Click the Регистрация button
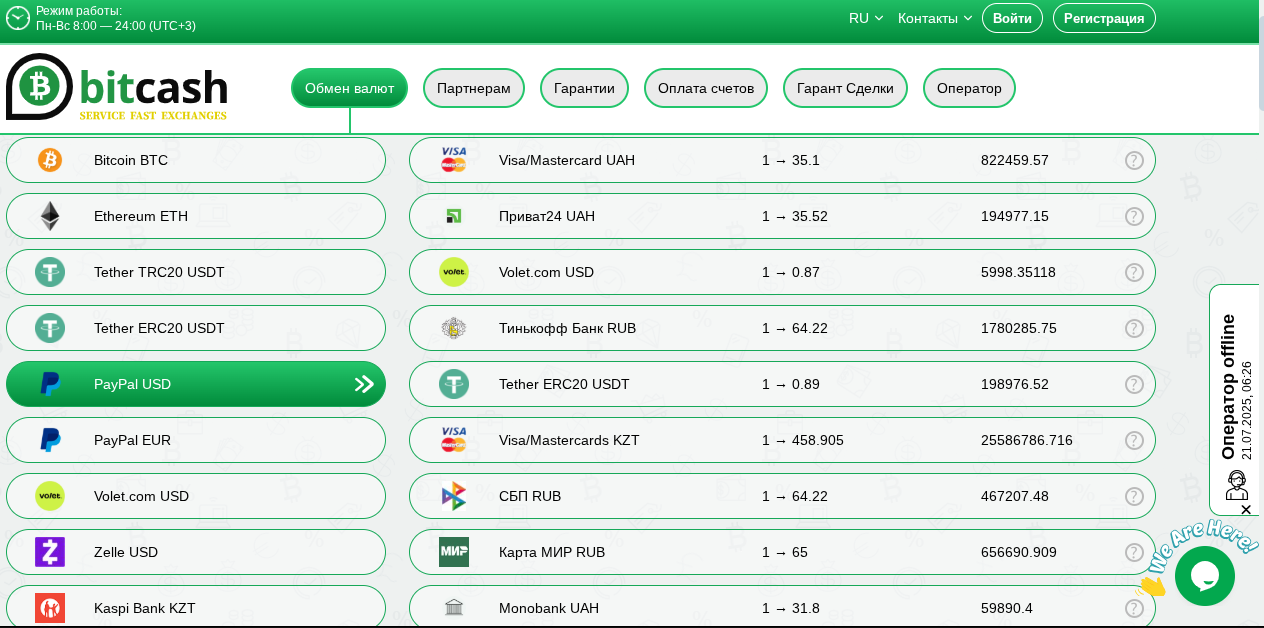1264x628 pixels. tap(1104, 18)
